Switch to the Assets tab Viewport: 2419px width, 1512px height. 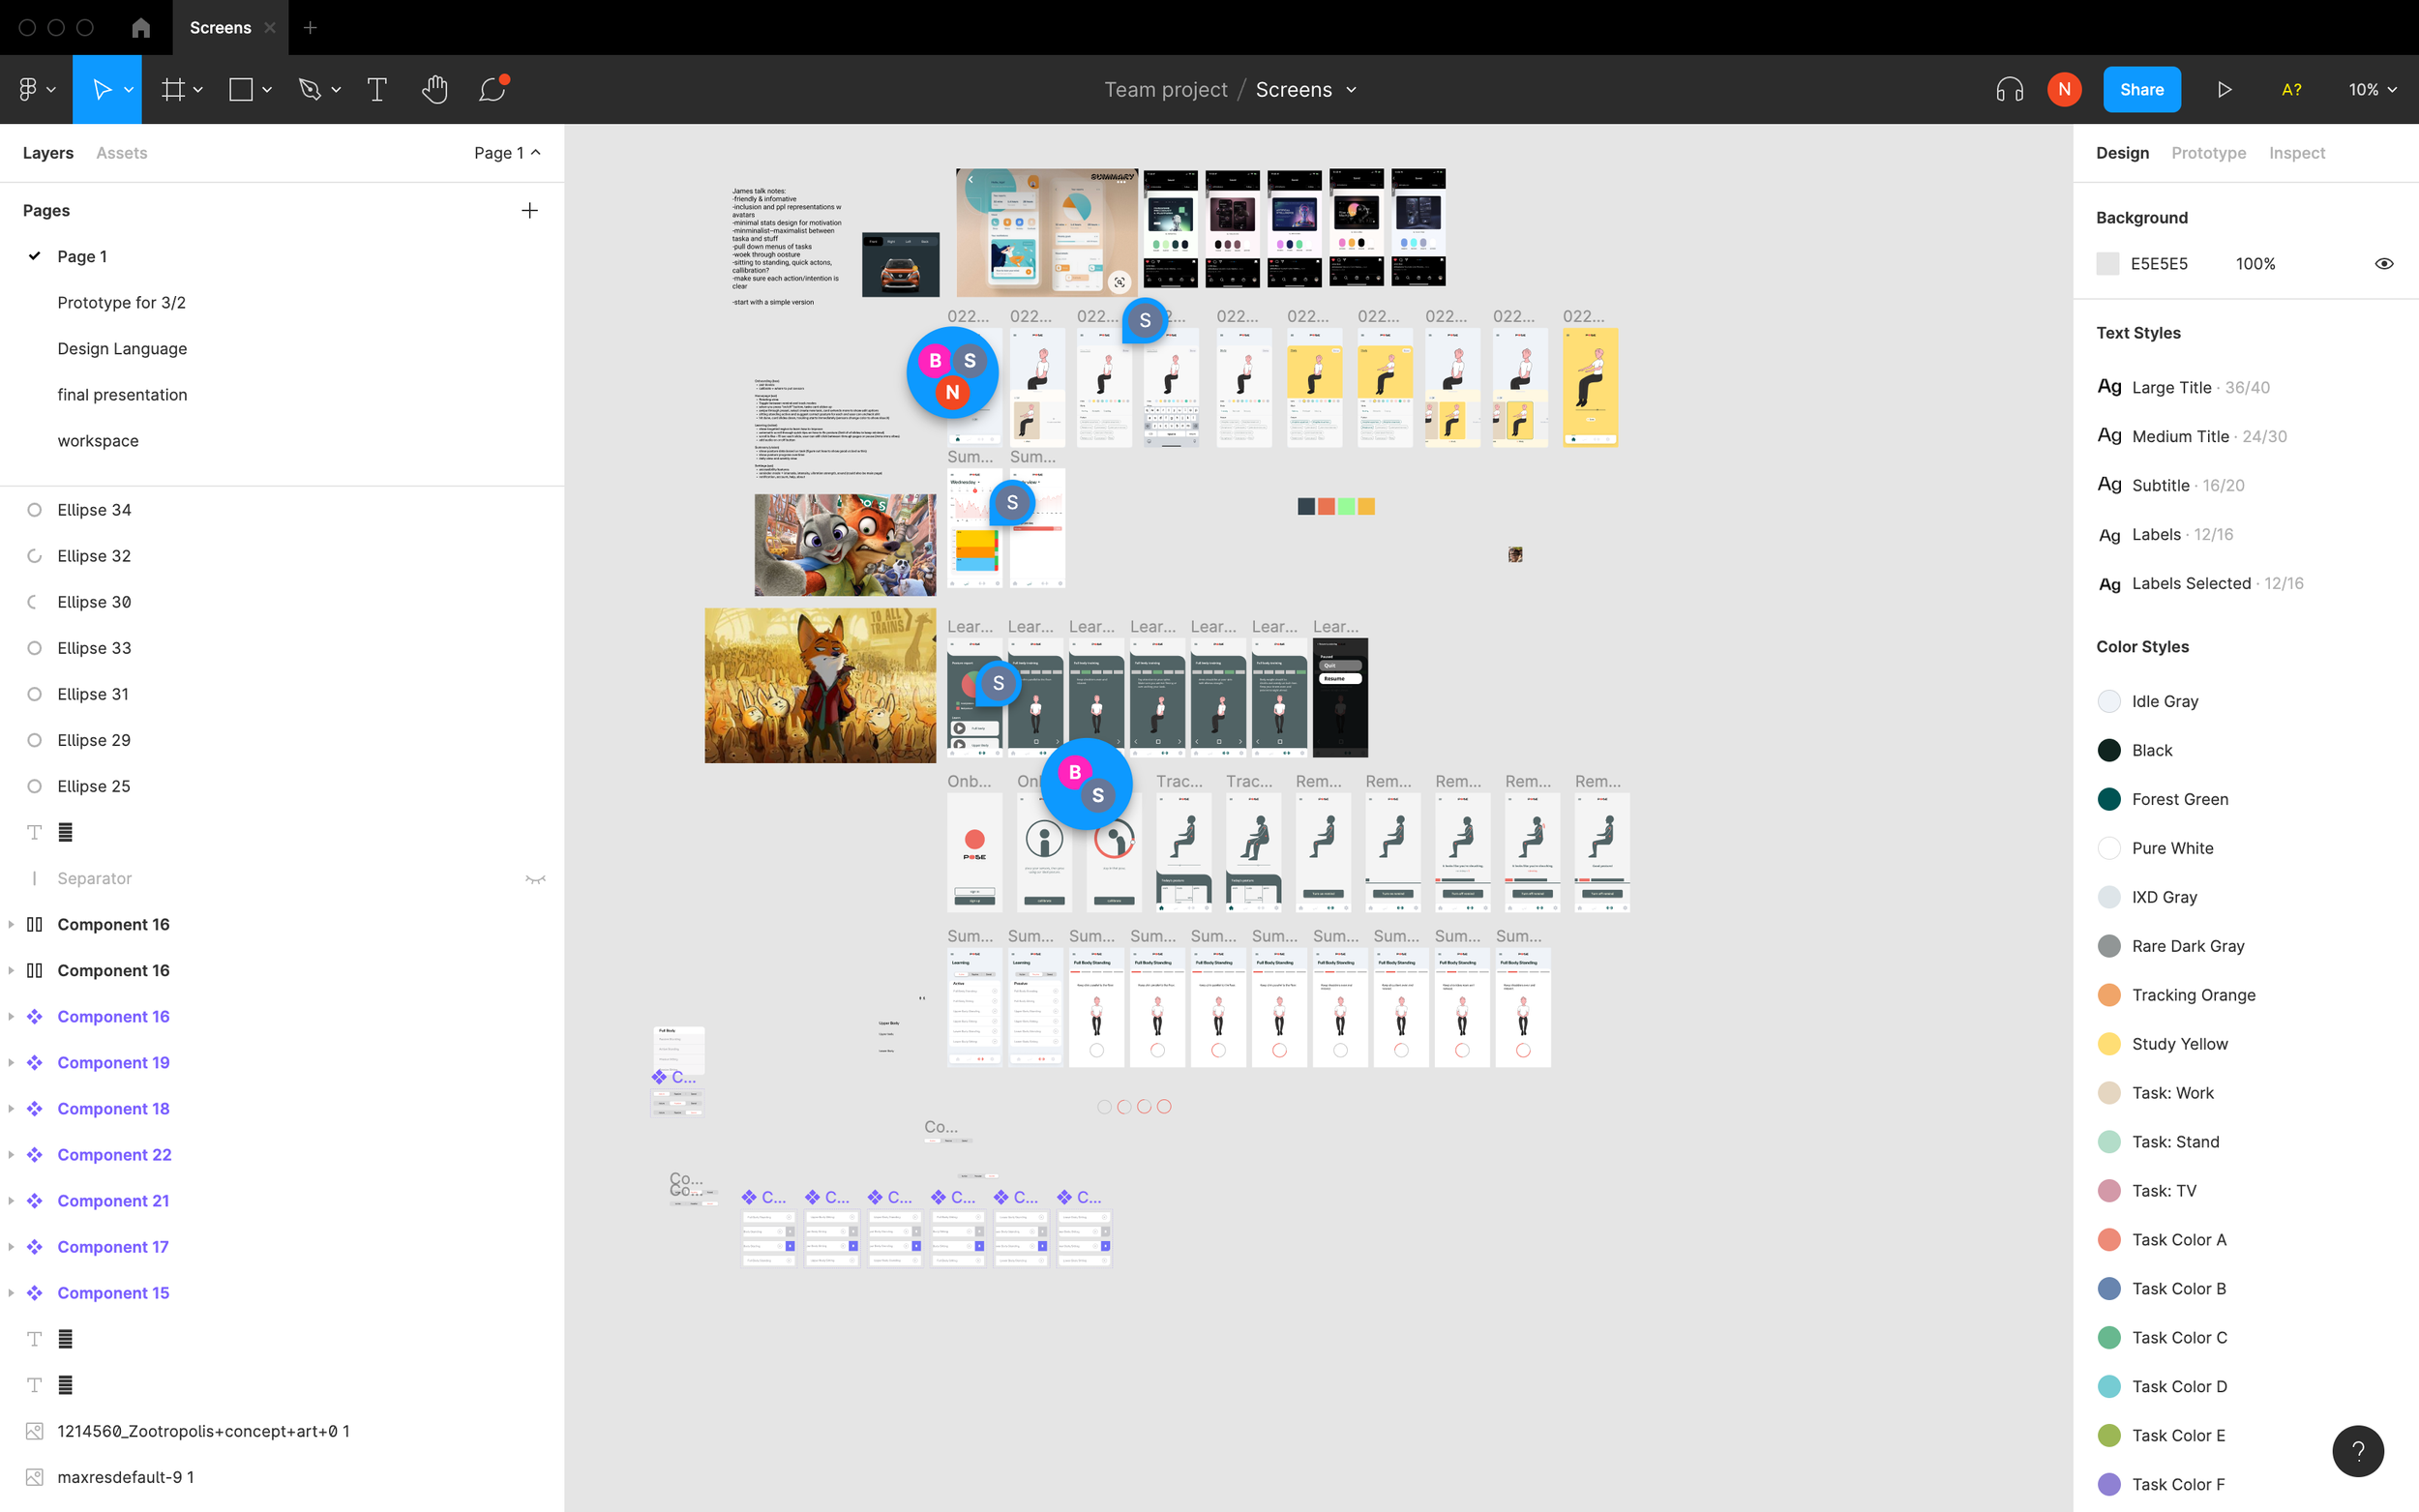tap(122, 153)
